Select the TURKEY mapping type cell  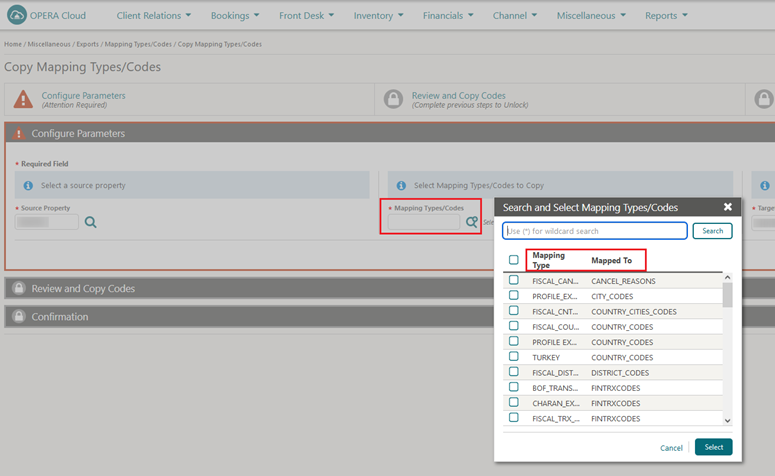pos(546,357)
